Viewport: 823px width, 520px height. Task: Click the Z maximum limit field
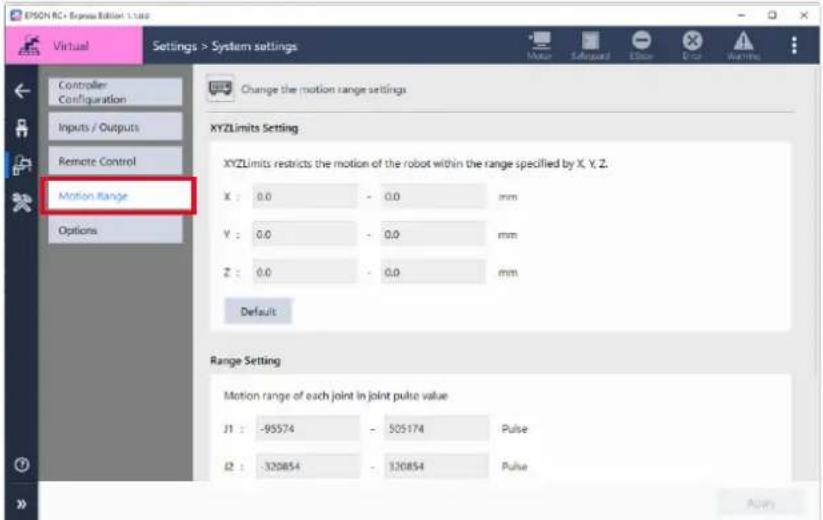pos(433,272)
